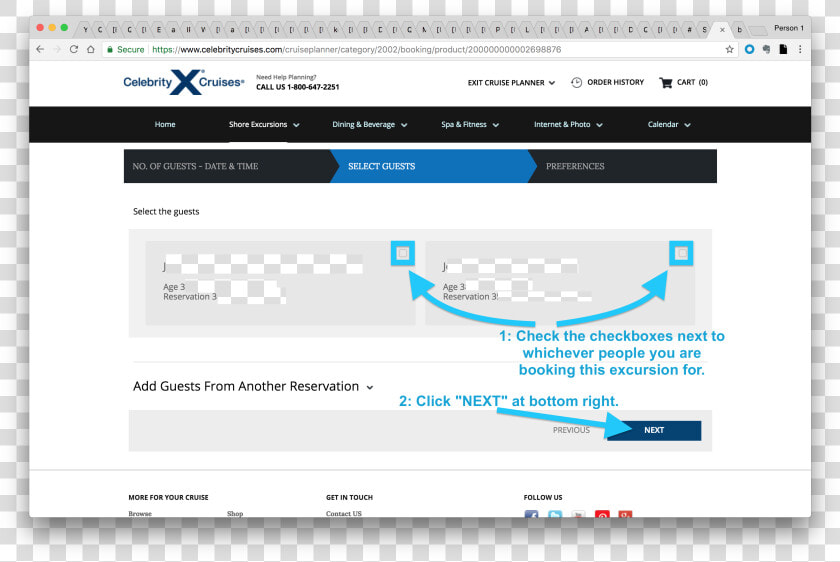Viewport: 840px width, 562px height.
Task: Click the Google Plus icon under Follow Us
Action: click(625, 514)
